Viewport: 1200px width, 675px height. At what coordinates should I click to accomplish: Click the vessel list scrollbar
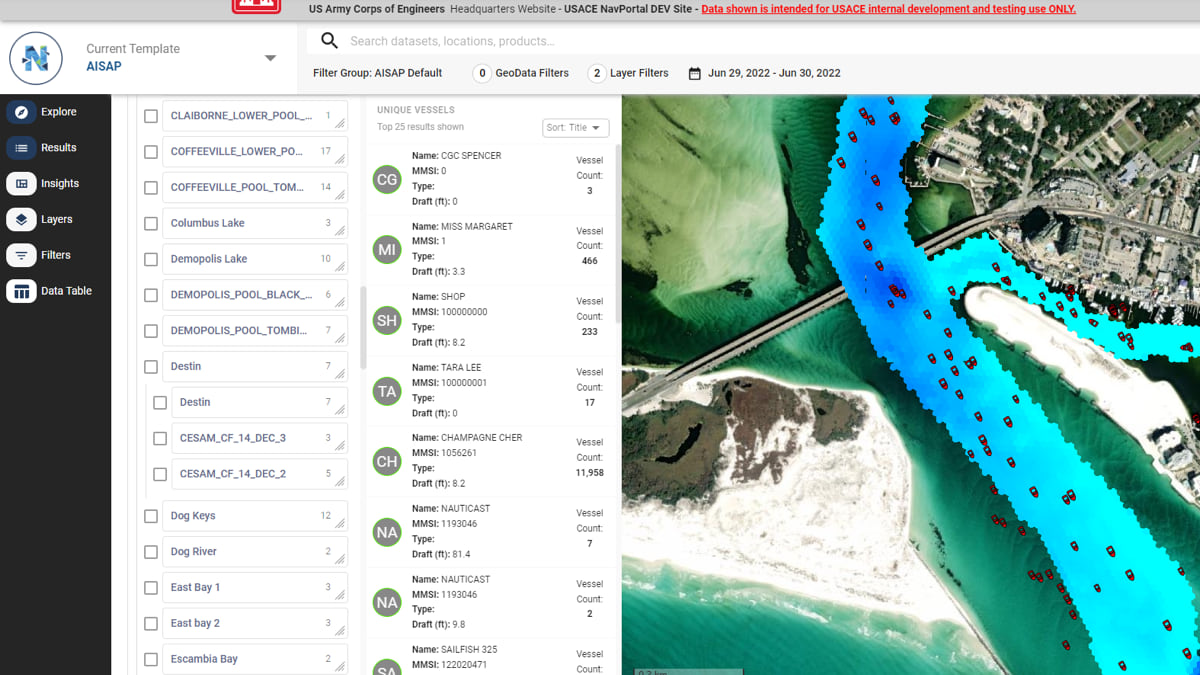tap(617, 235)
